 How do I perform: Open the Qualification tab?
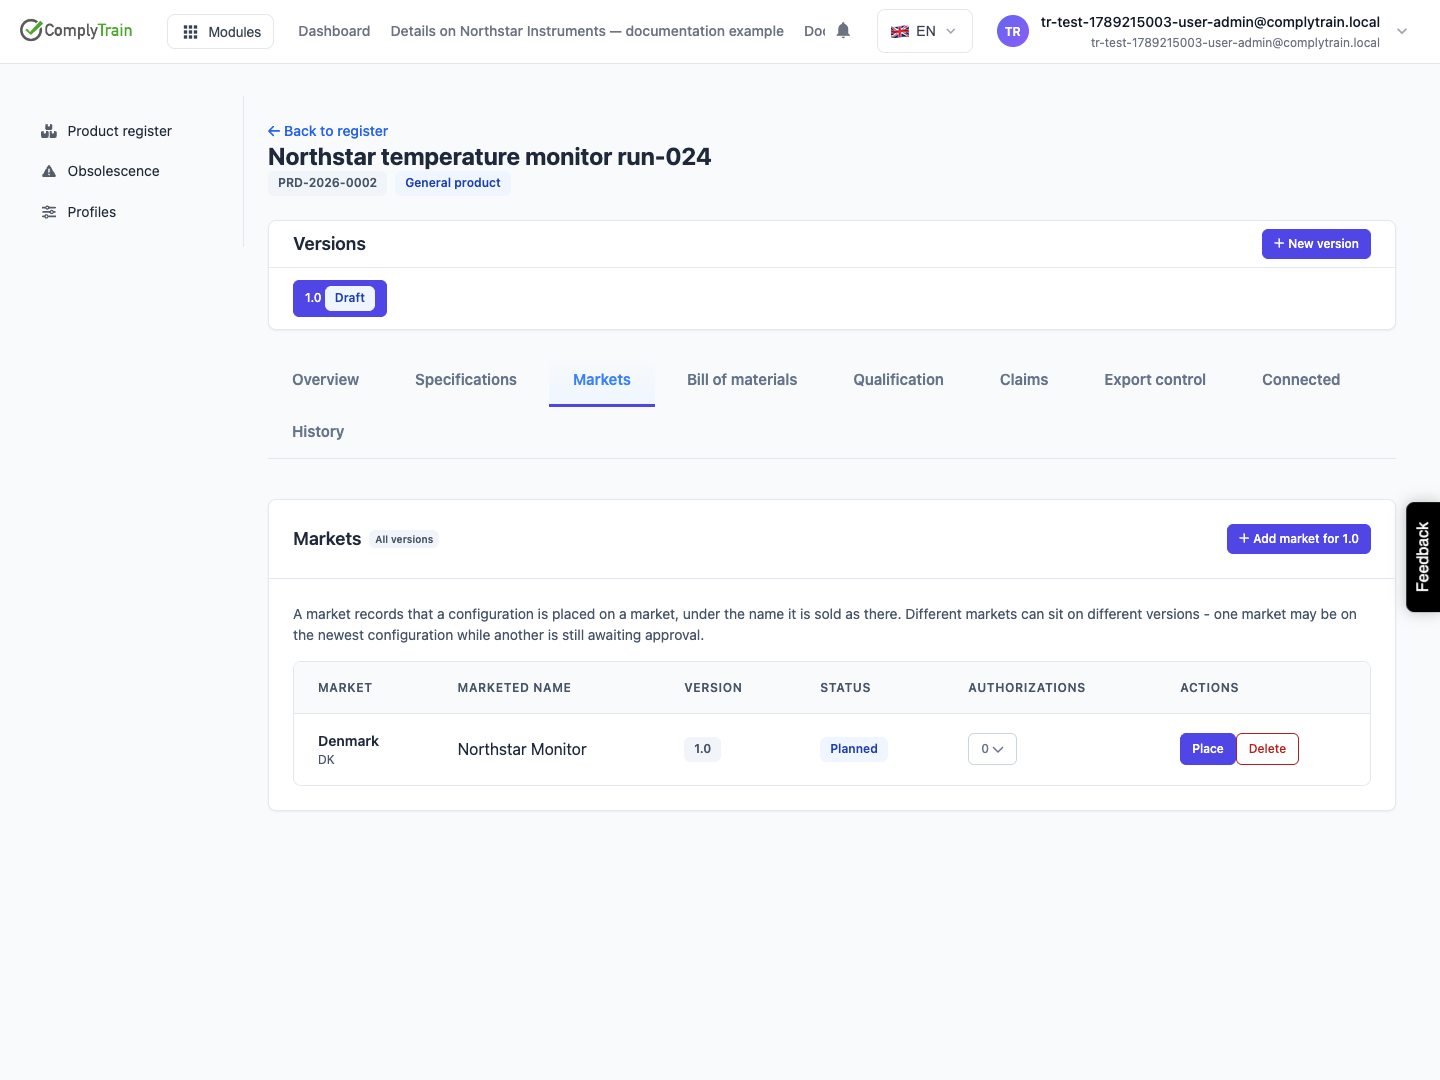pos(898,380)
